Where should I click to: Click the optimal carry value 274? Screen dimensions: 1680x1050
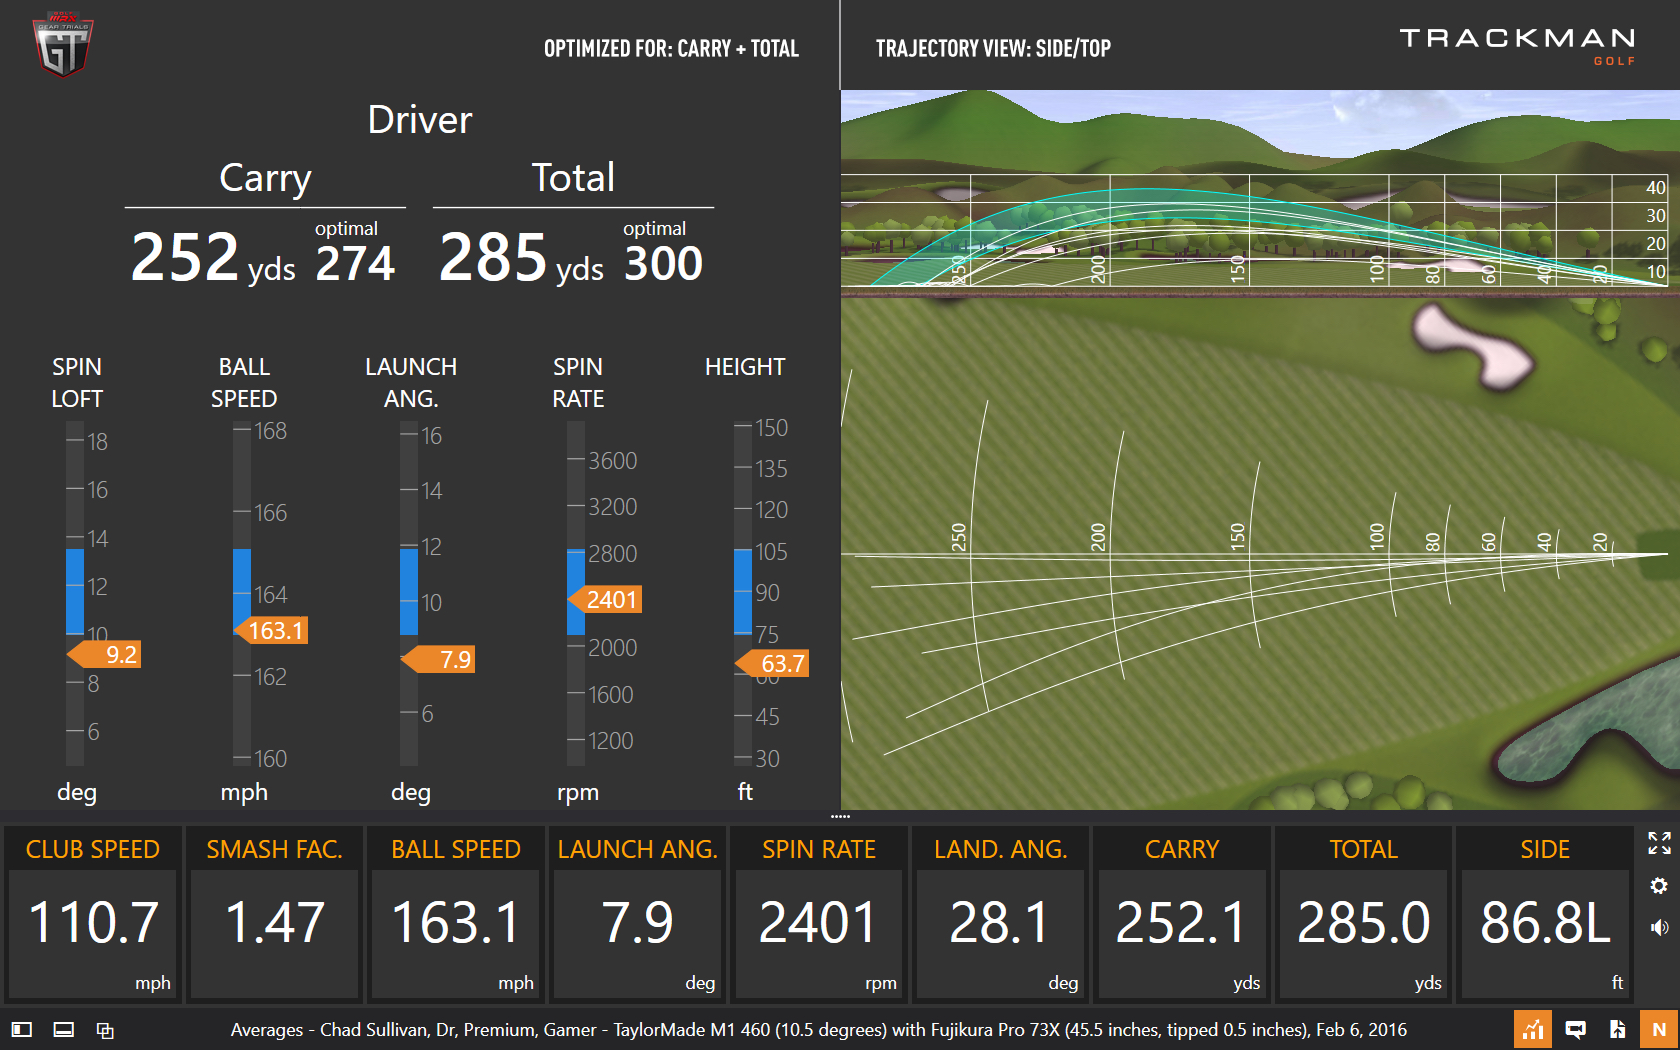(x=355, y=264)
